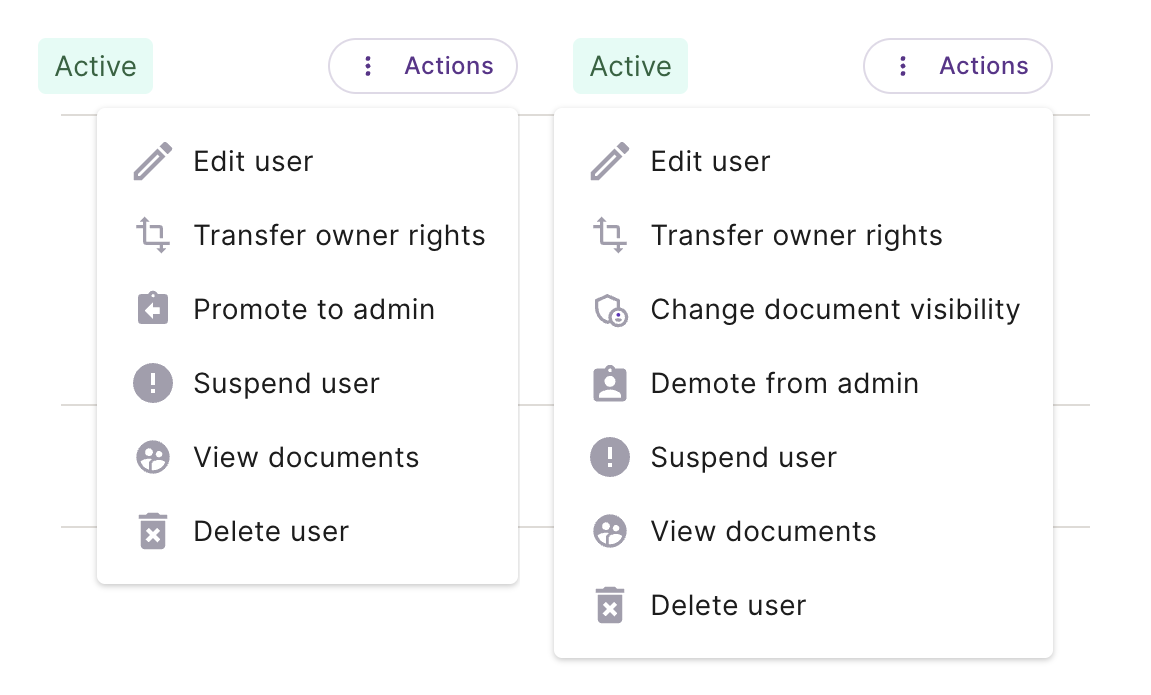
Task: Click the shield icon for document visibility
Action: point(611,310)
